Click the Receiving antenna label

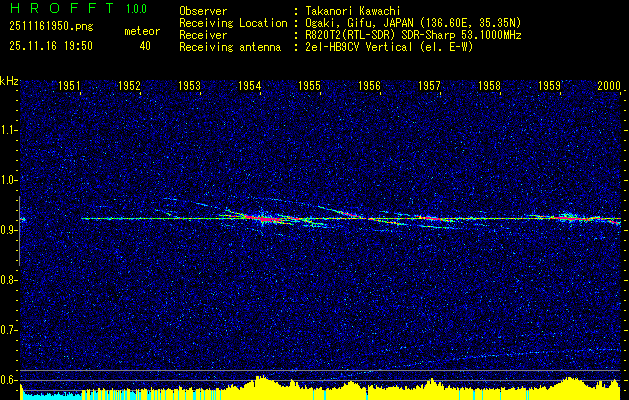[x=230, y=47]
